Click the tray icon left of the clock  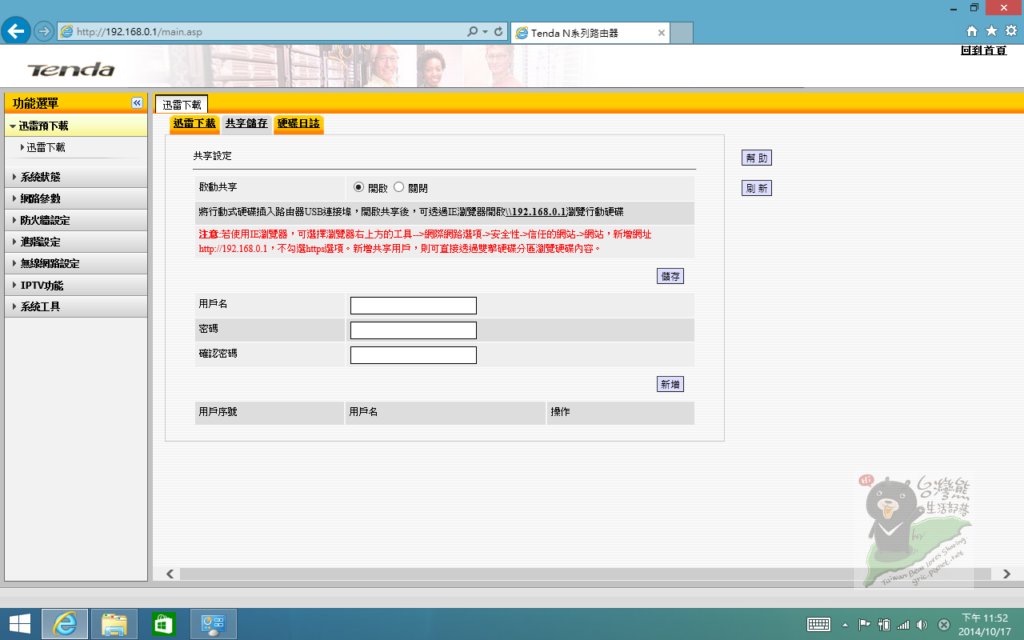pyautogui.click(x=944, y=625)
